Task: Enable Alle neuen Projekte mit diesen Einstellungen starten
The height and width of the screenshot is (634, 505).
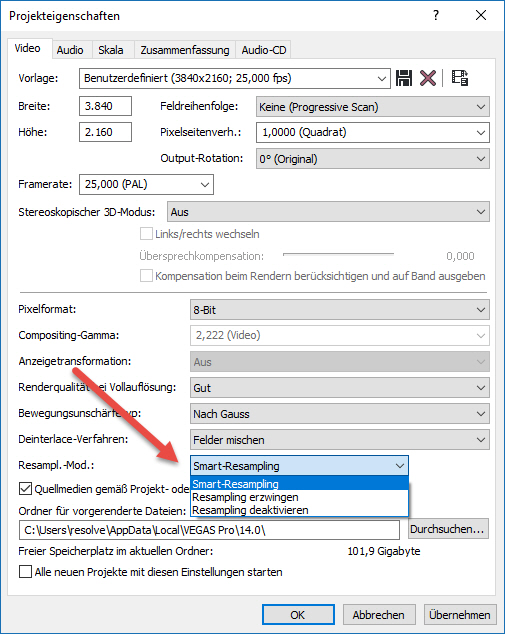Action: click(x=25, y=572)
